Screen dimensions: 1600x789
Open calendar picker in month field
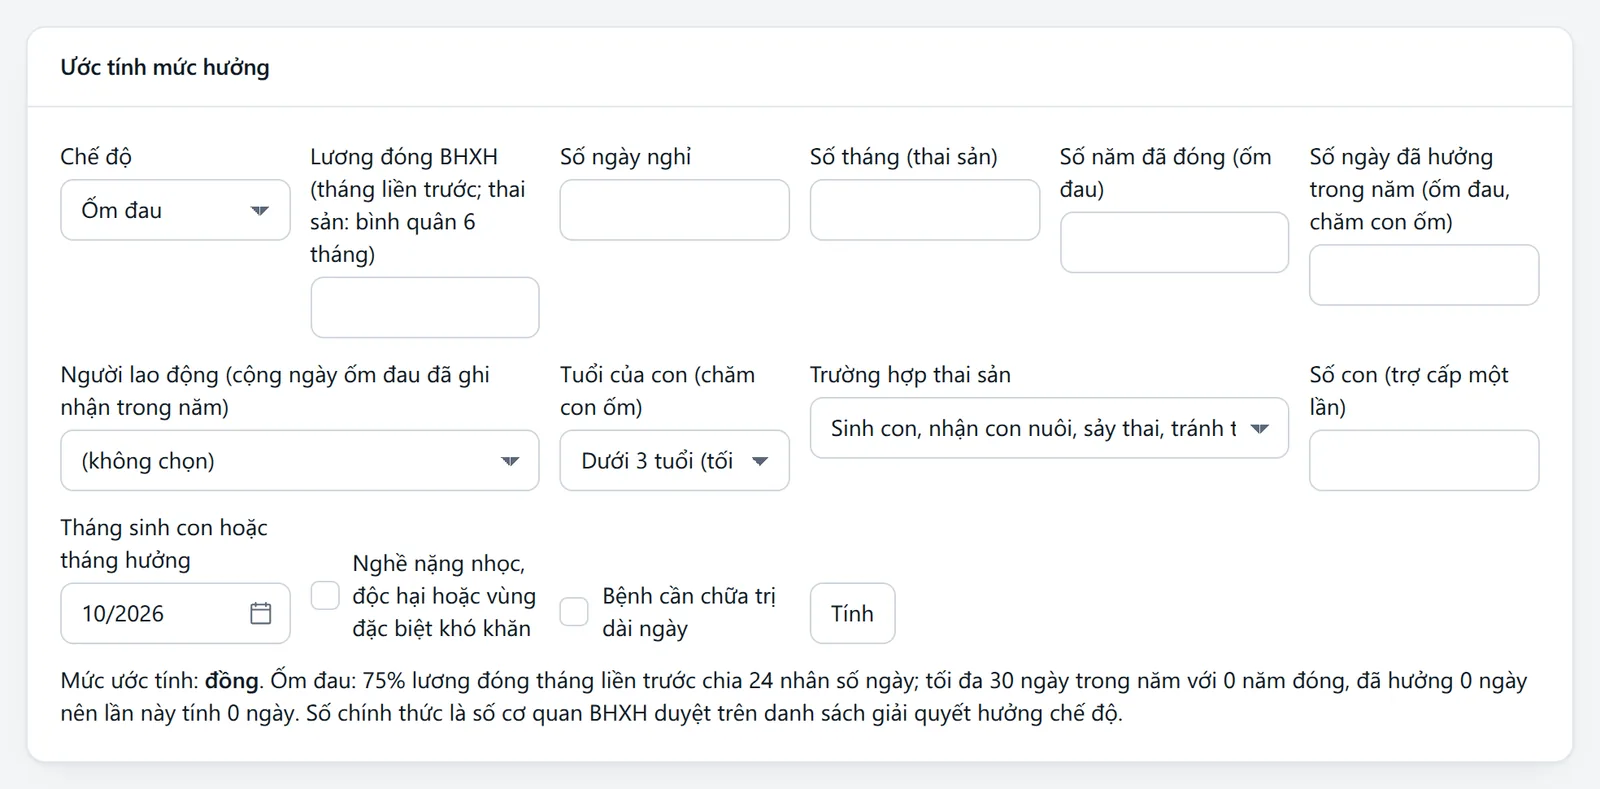260,613
